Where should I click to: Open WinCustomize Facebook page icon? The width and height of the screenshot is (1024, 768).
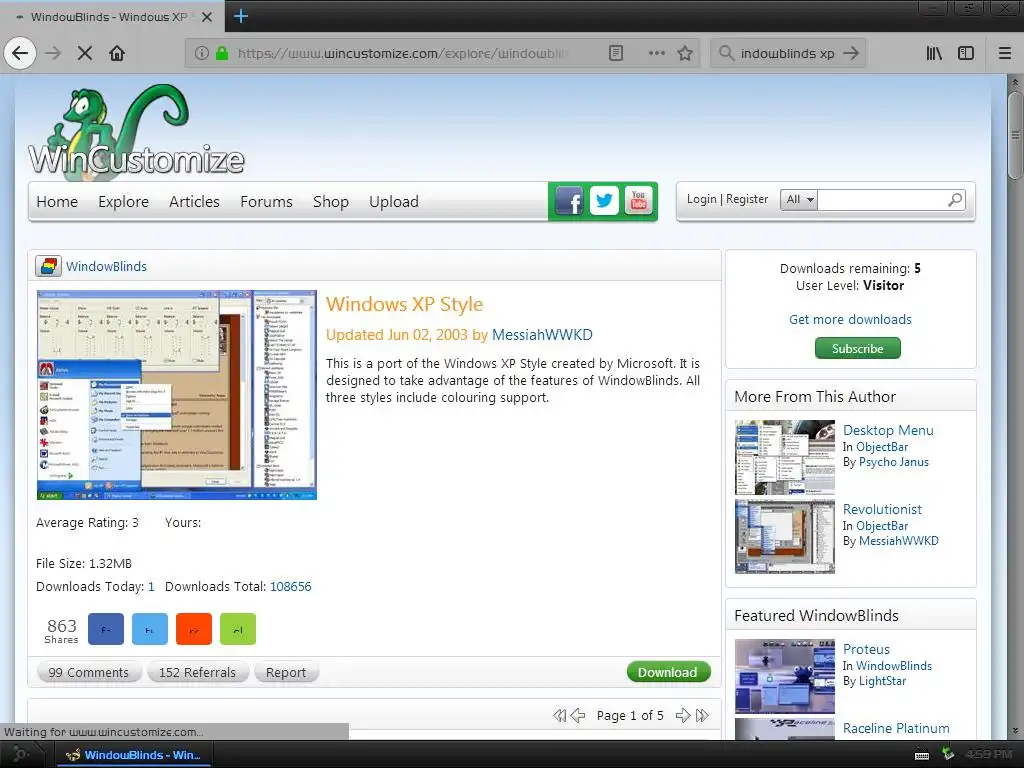point(569,201)
